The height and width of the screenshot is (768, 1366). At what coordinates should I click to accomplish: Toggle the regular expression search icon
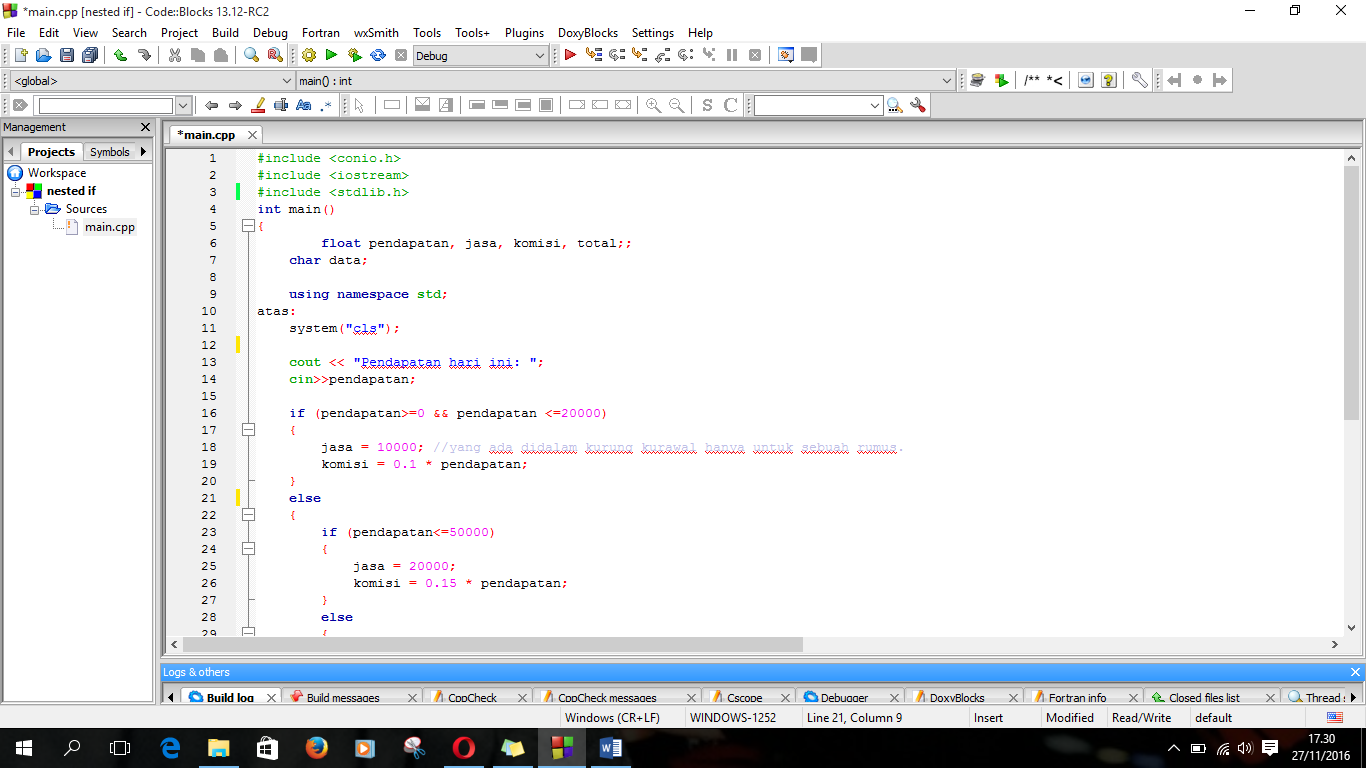pyautogui.click(x=326, y=105)
